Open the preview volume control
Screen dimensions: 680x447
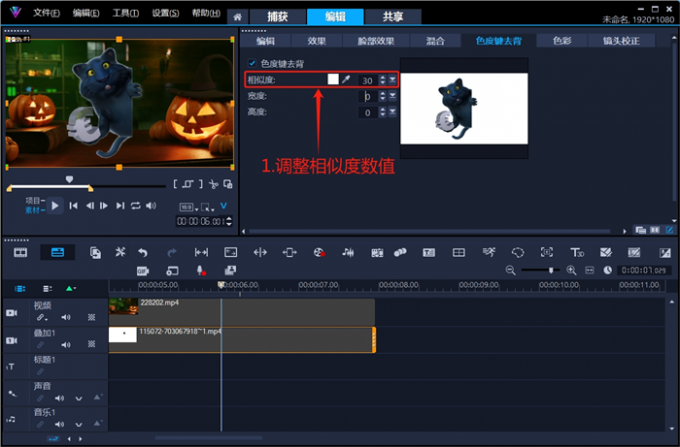pyautogui.click(x=151, y=206)
